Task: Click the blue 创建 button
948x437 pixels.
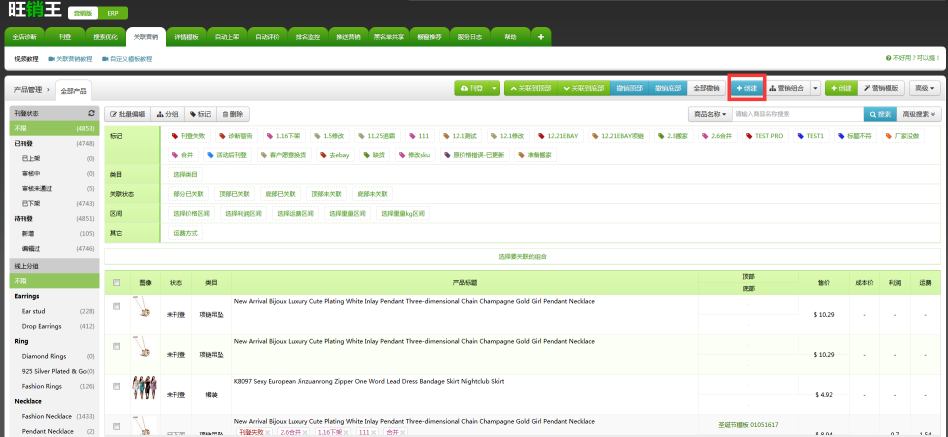Action: [x=746, y=88]
